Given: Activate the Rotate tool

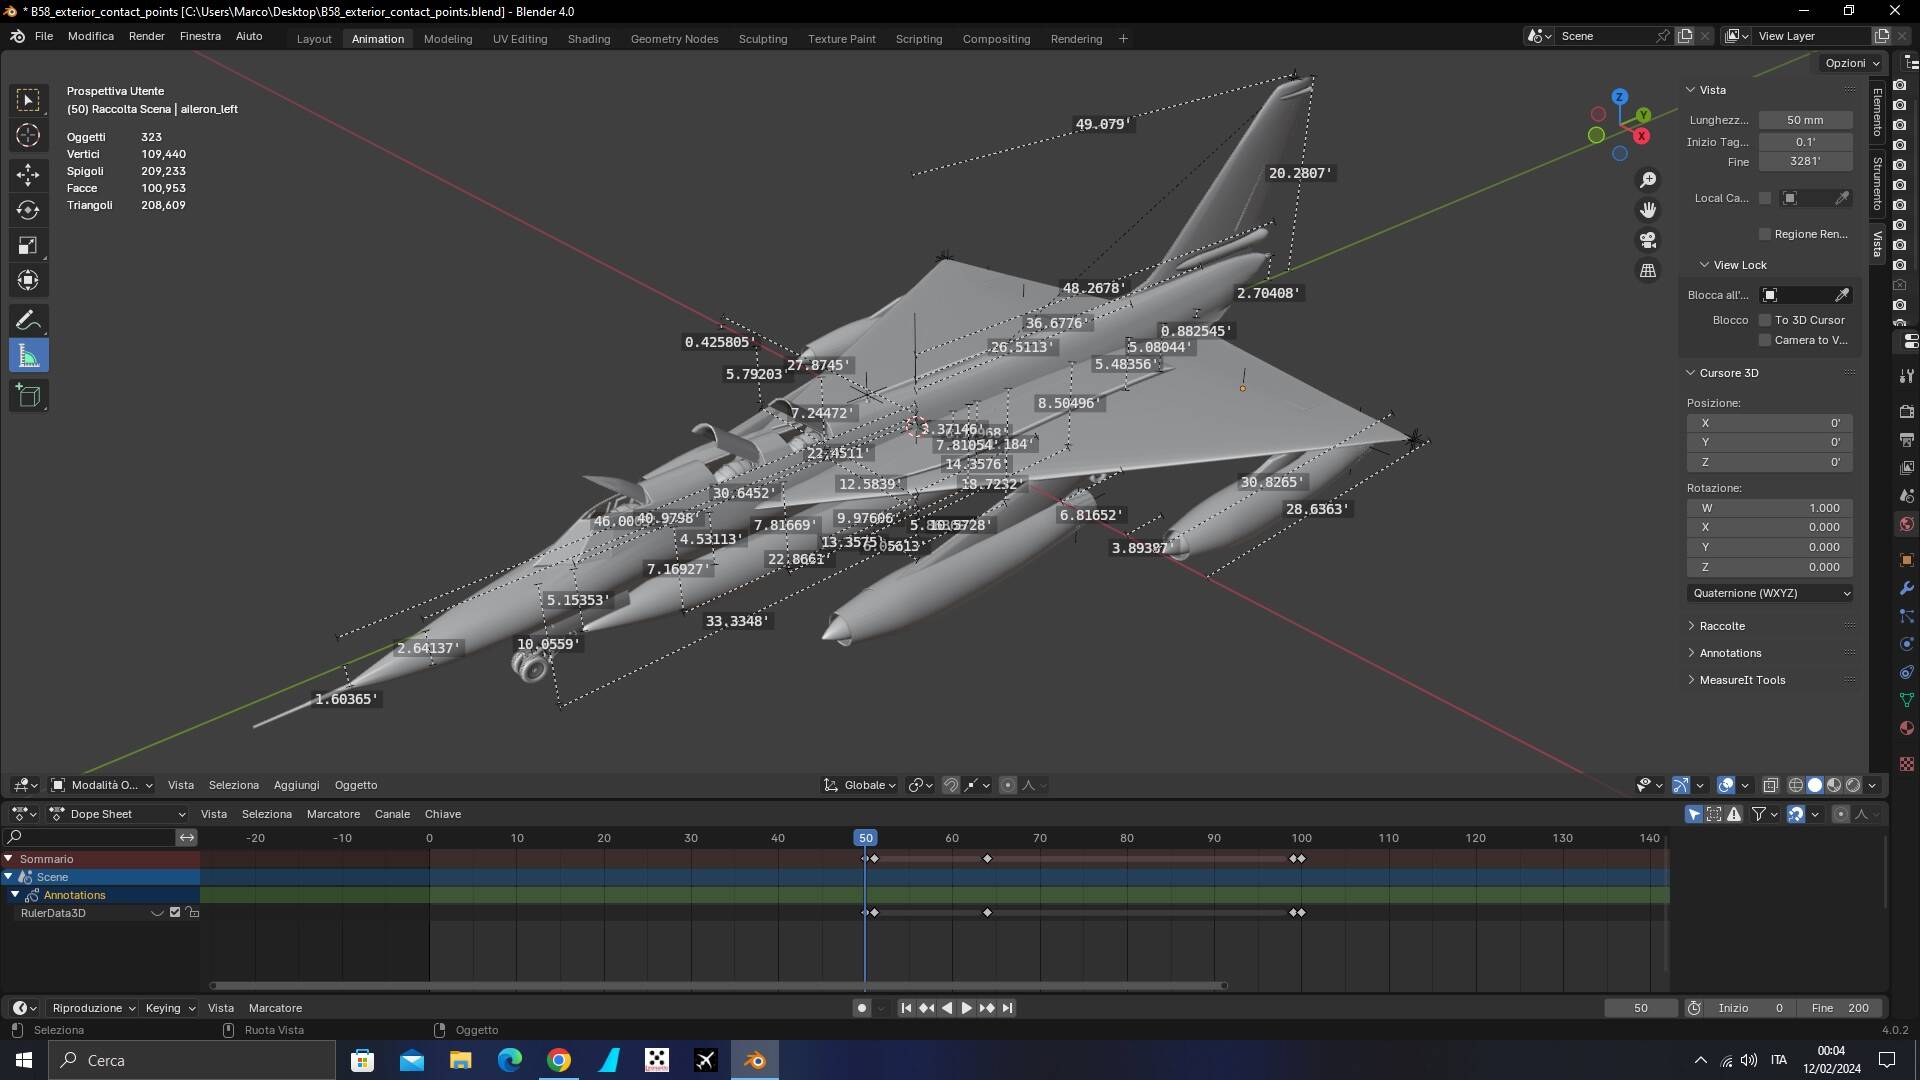Looking at the screenshot, I should (x=28, y=210).
